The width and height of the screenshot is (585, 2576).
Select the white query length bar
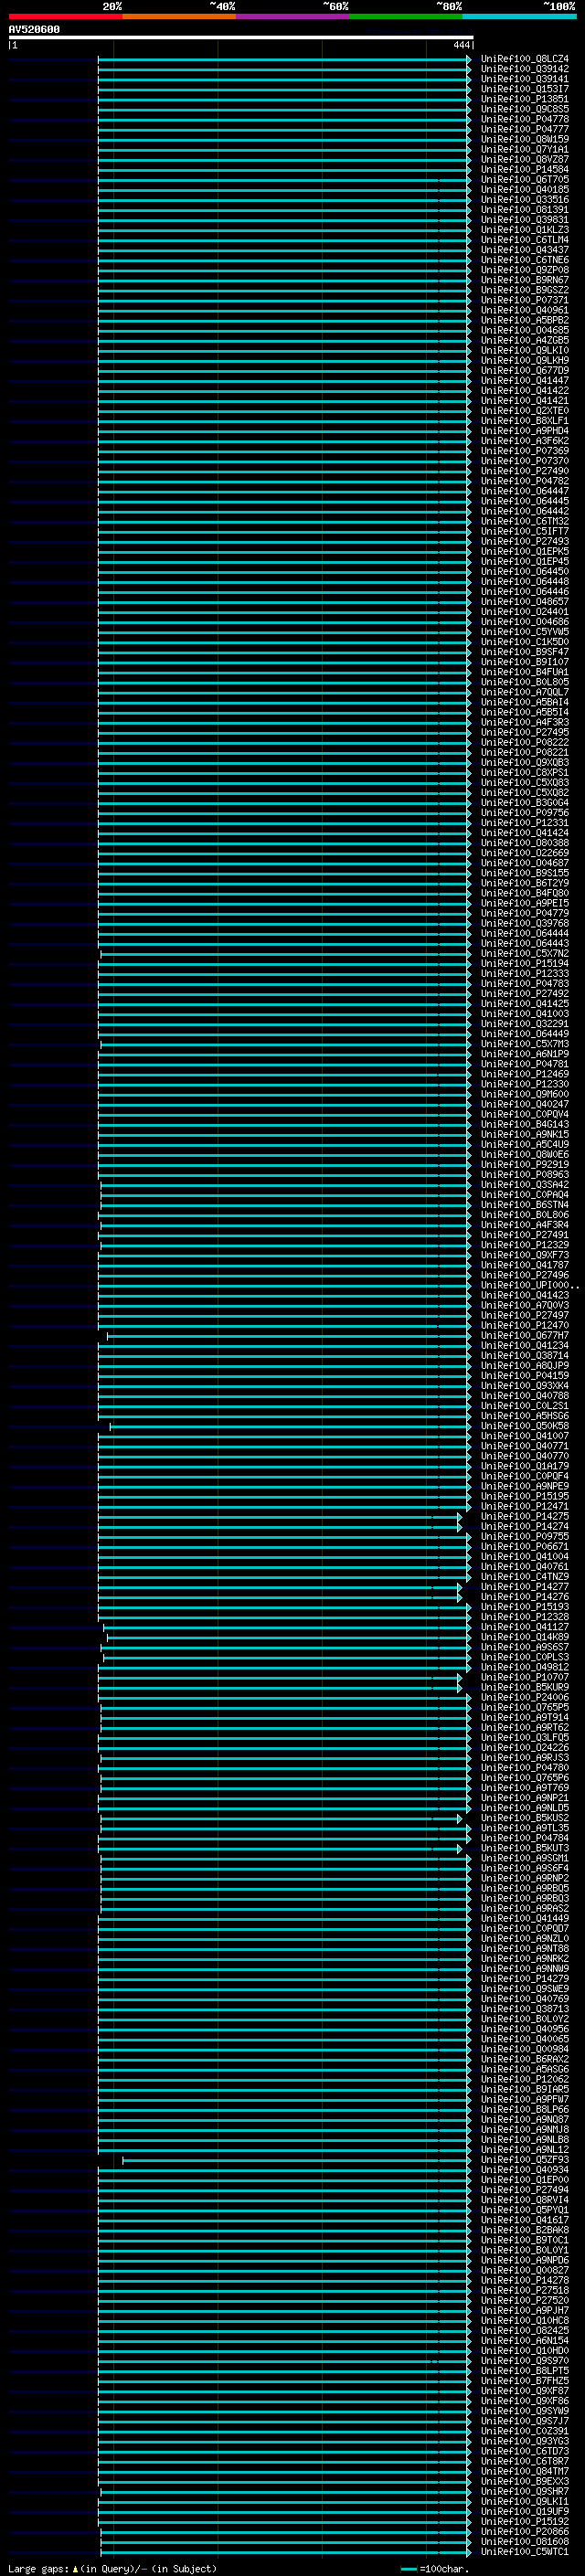(241, 38)
